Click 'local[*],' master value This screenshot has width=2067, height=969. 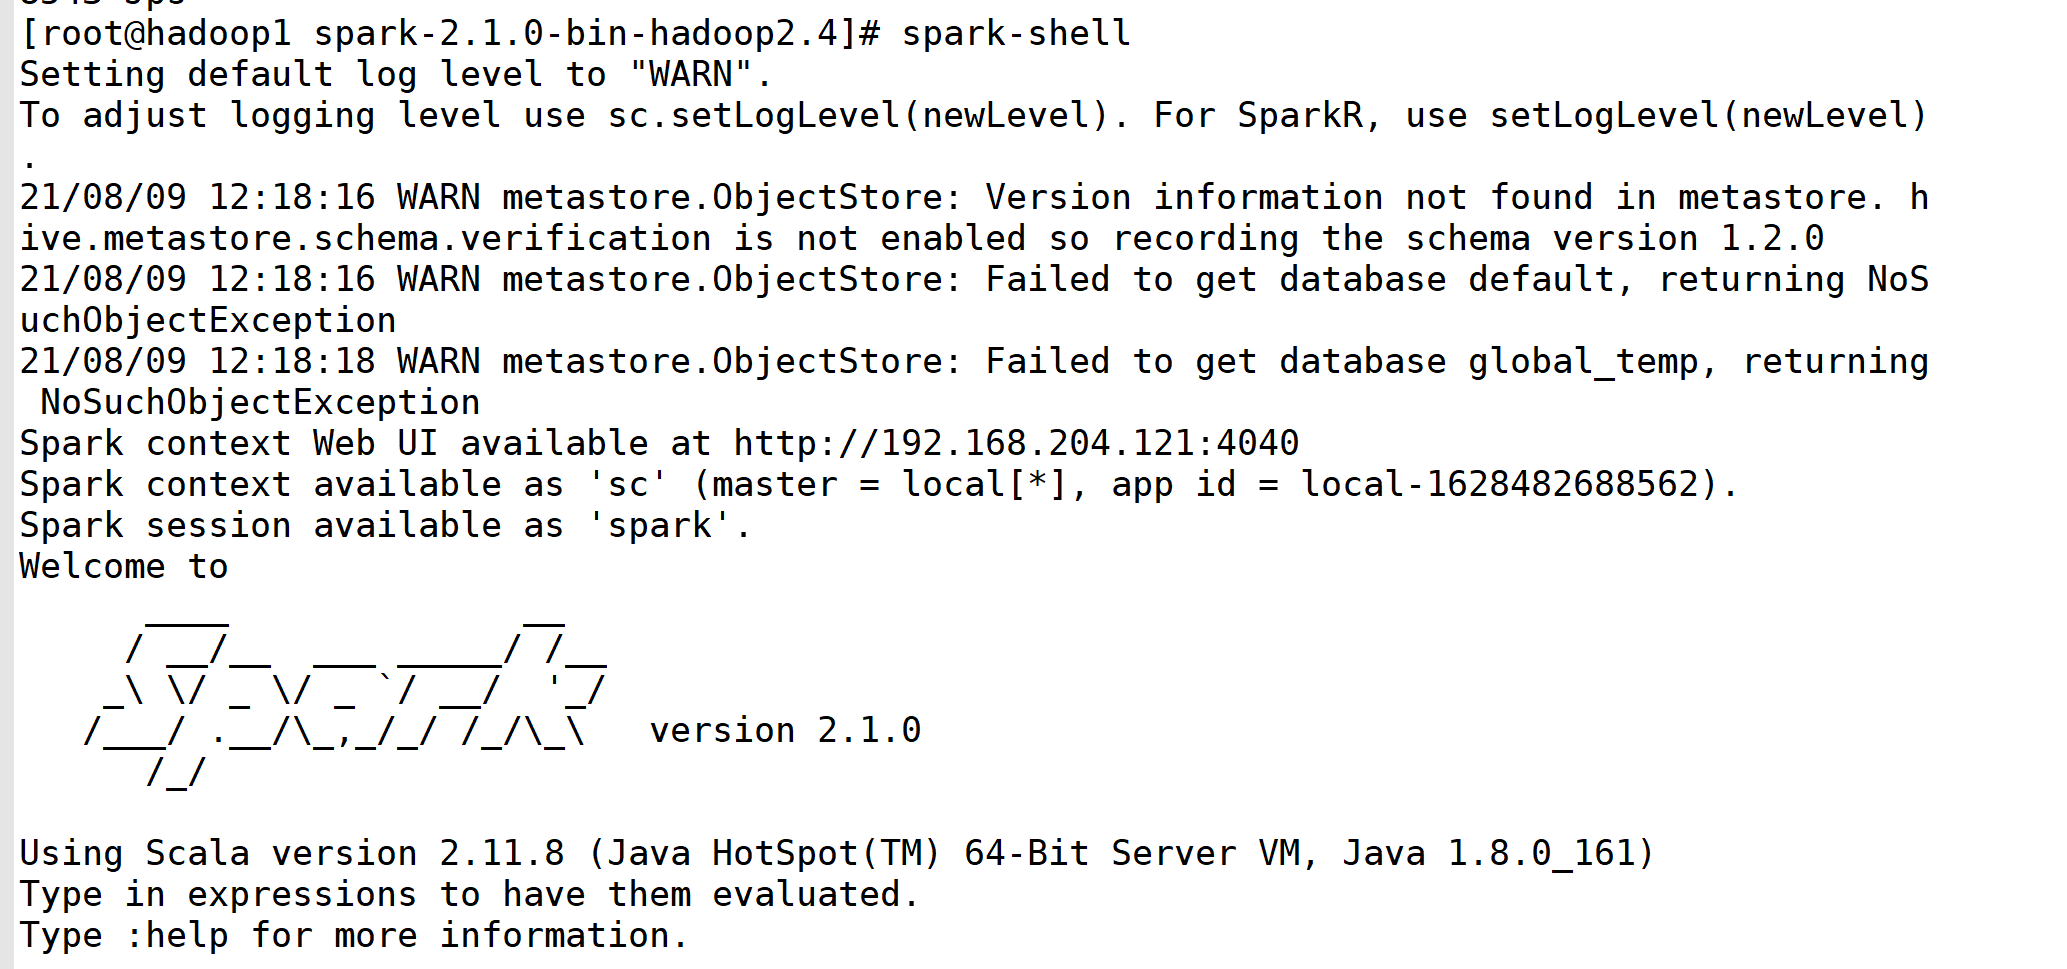pos(995,485)
